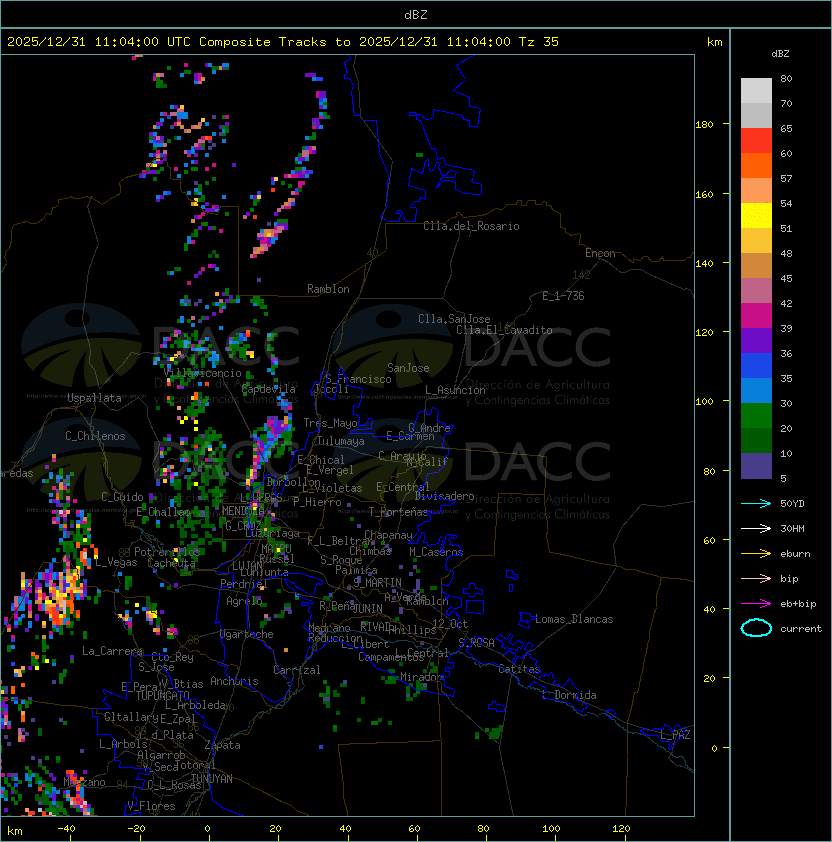Click the Encon place label
Image resolution: width=832 pixels, height=842 pixels.
600,253
